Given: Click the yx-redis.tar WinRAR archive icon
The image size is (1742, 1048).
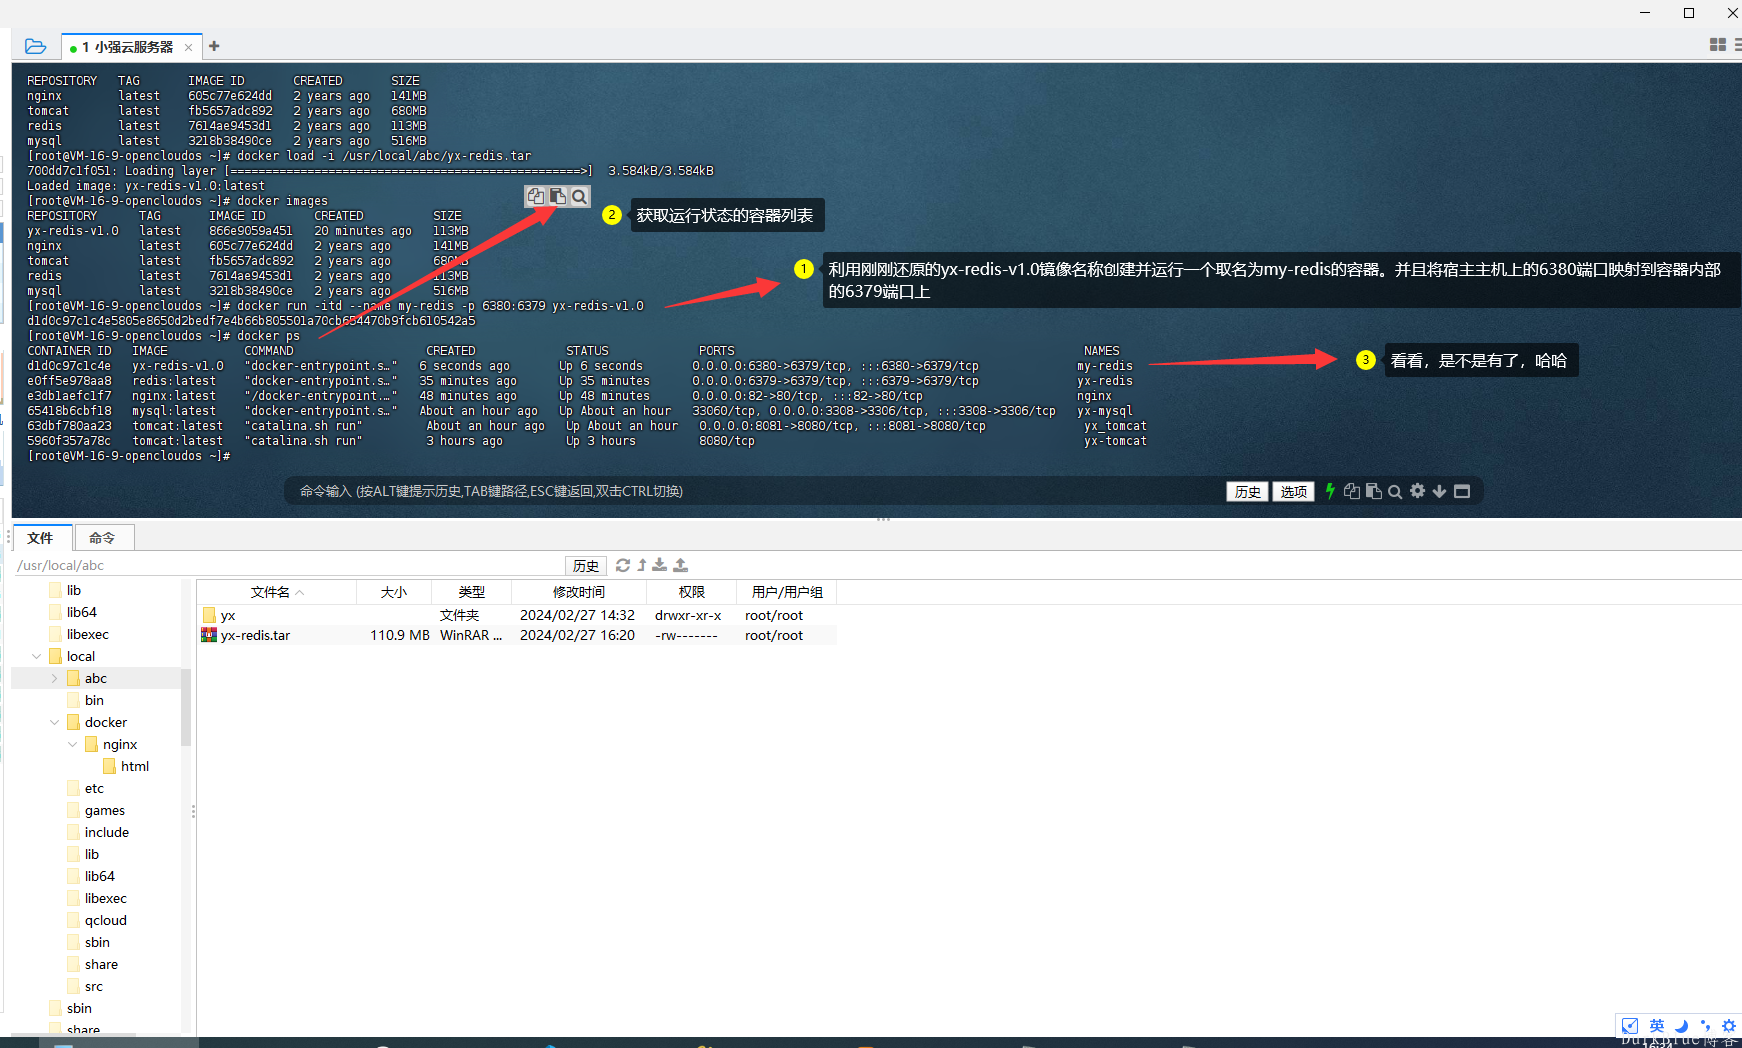Looking at the screenshot, I should 209,635.
